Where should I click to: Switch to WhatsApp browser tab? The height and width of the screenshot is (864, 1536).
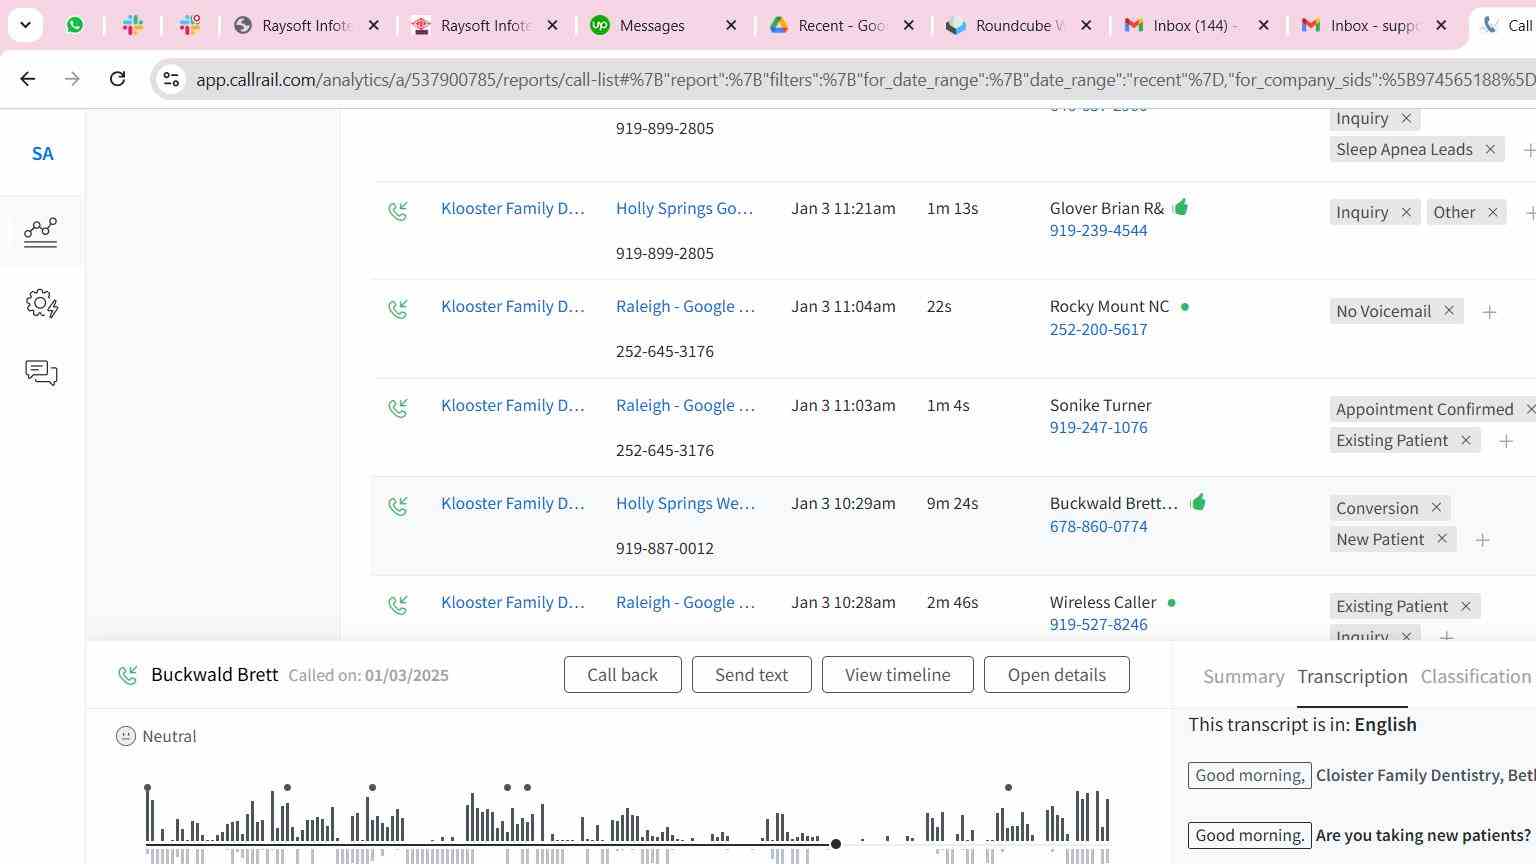75,25
